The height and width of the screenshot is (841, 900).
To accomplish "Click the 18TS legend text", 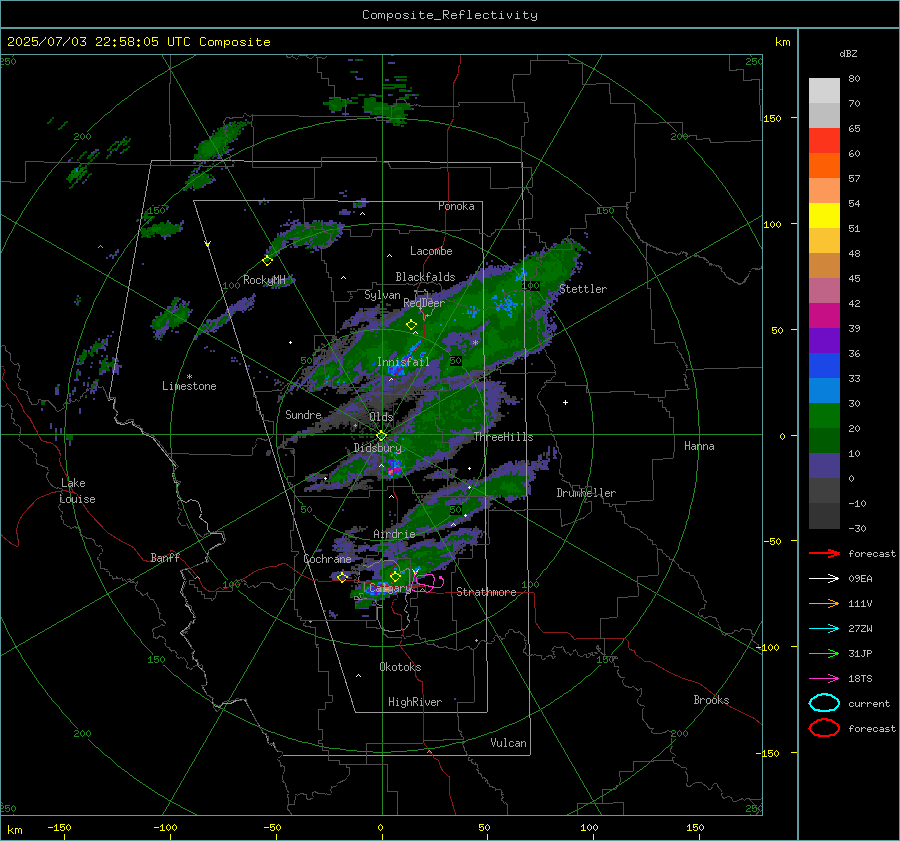I will [x=860, y=679].
